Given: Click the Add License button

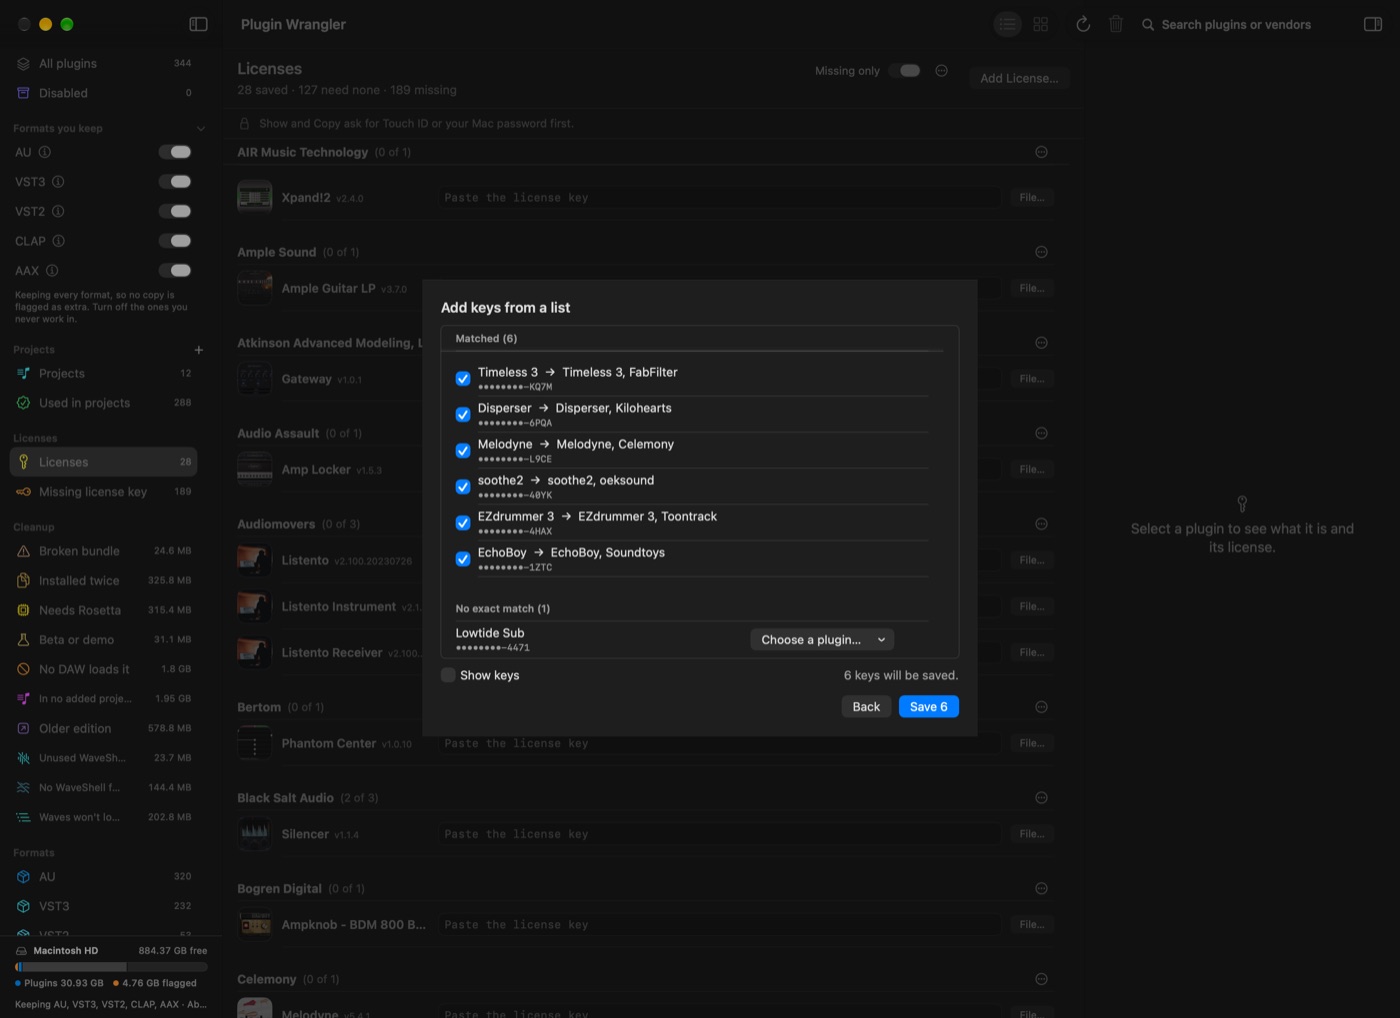Looking at the screenshot, I should point(1019,78).
